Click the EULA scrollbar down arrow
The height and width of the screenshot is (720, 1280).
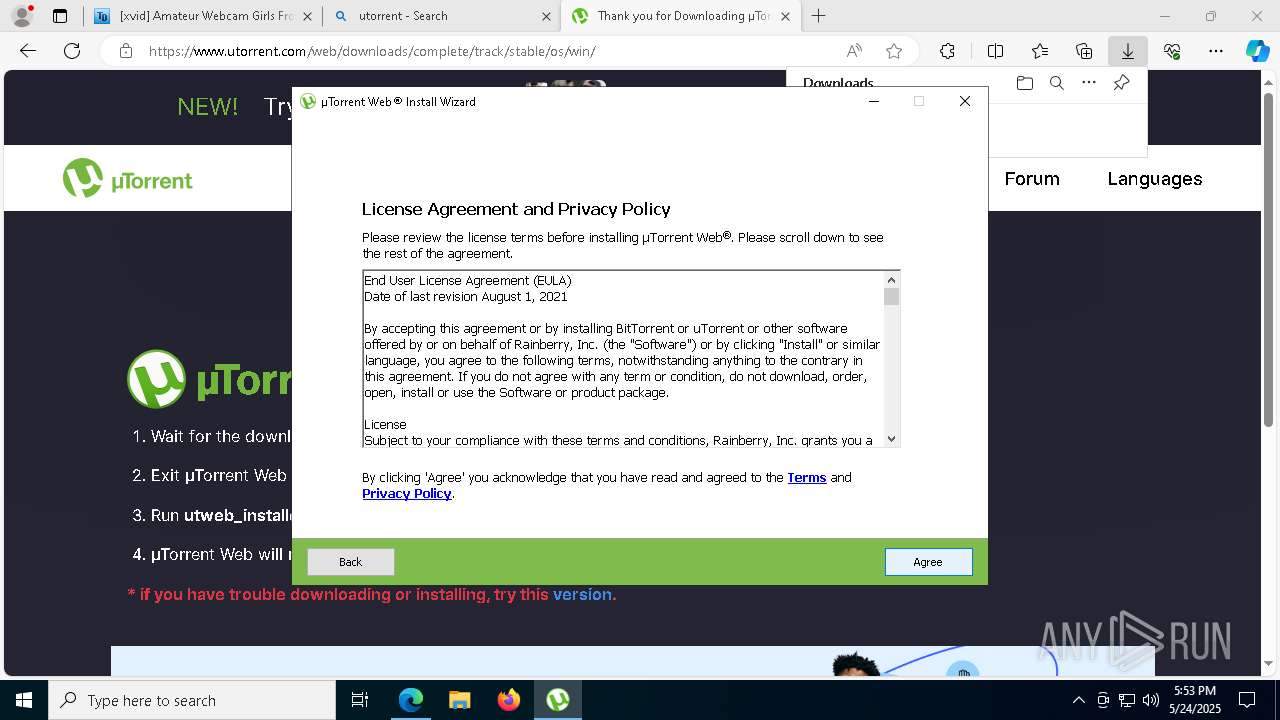pos(892,439)
